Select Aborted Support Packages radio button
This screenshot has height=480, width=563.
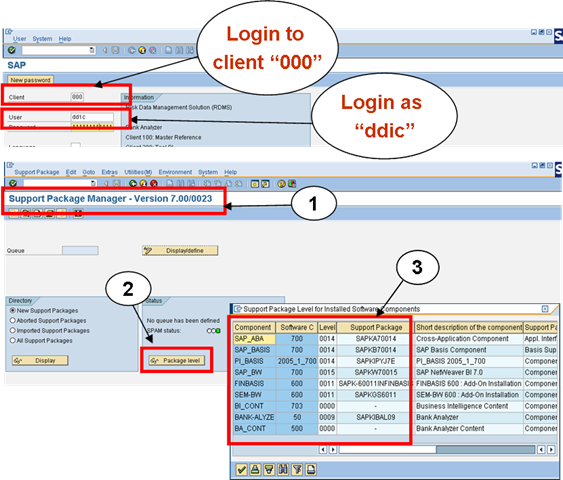point(13,320)
